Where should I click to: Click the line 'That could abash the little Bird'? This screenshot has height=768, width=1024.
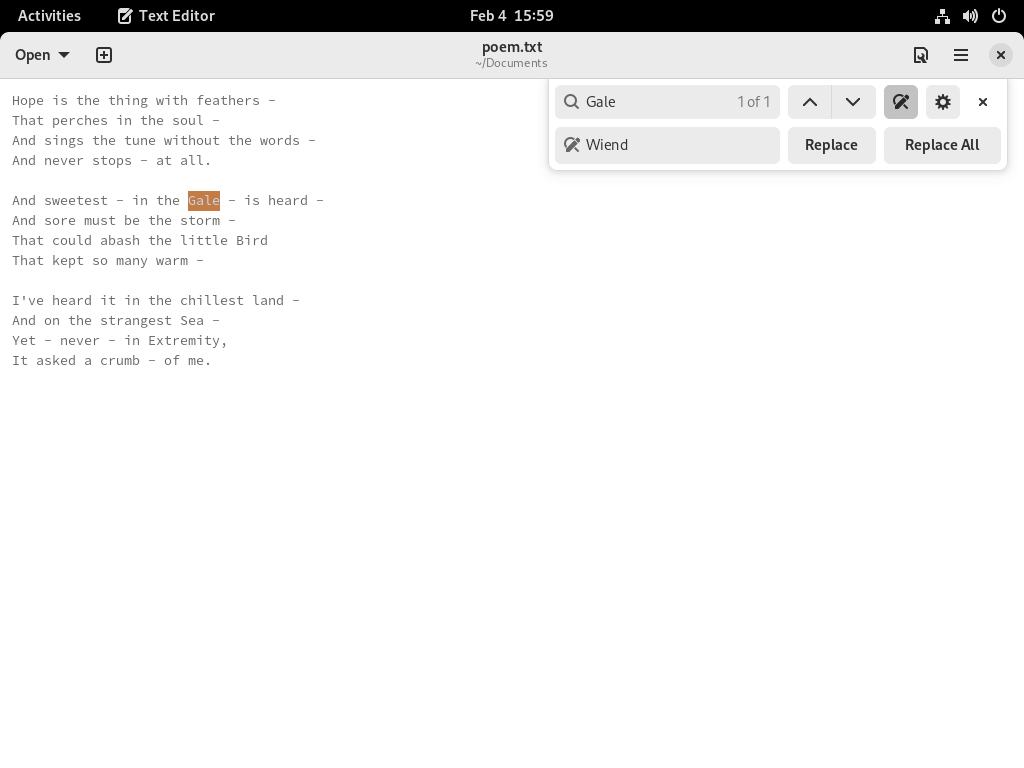point(140,240)
